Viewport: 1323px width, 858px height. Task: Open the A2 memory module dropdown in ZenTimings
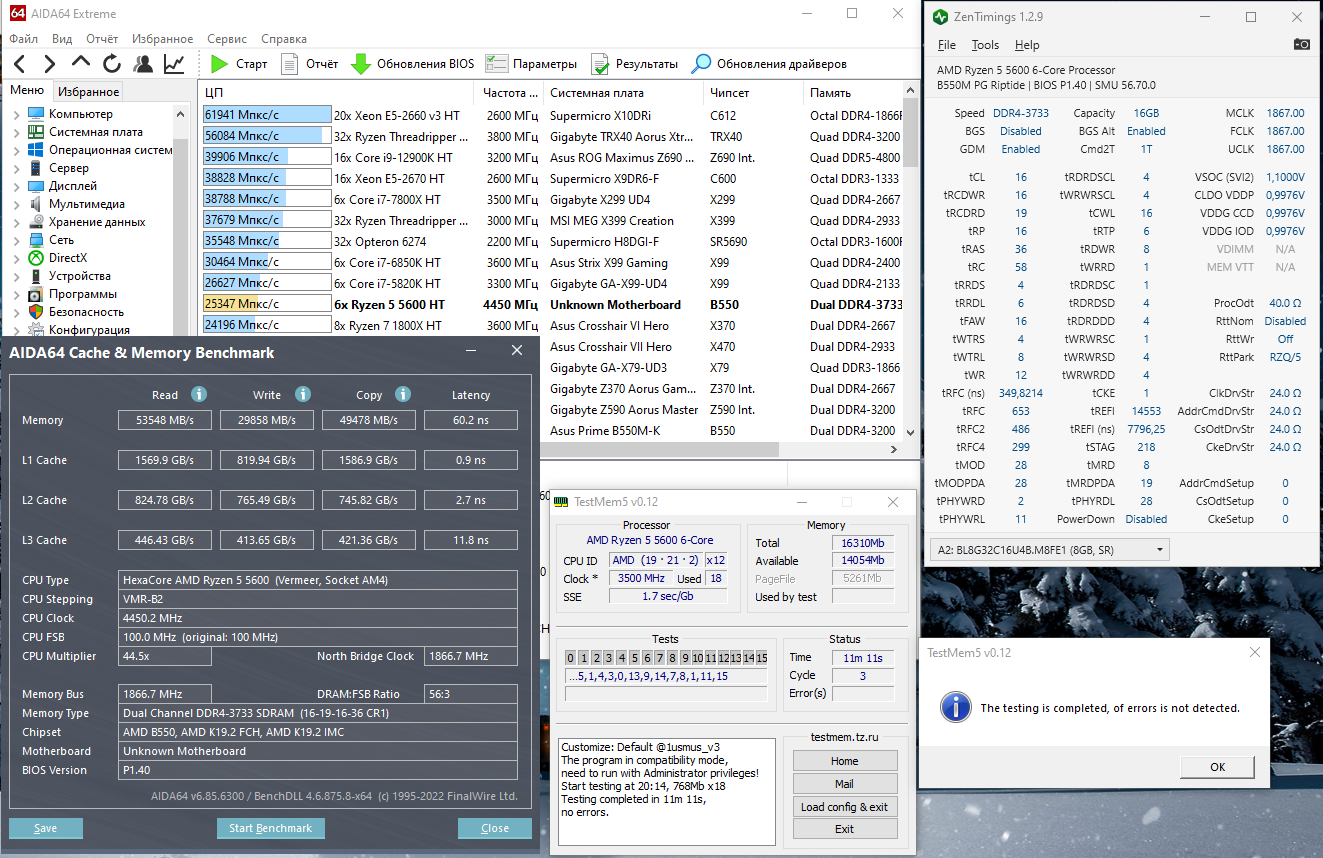tap(1052, 549)
